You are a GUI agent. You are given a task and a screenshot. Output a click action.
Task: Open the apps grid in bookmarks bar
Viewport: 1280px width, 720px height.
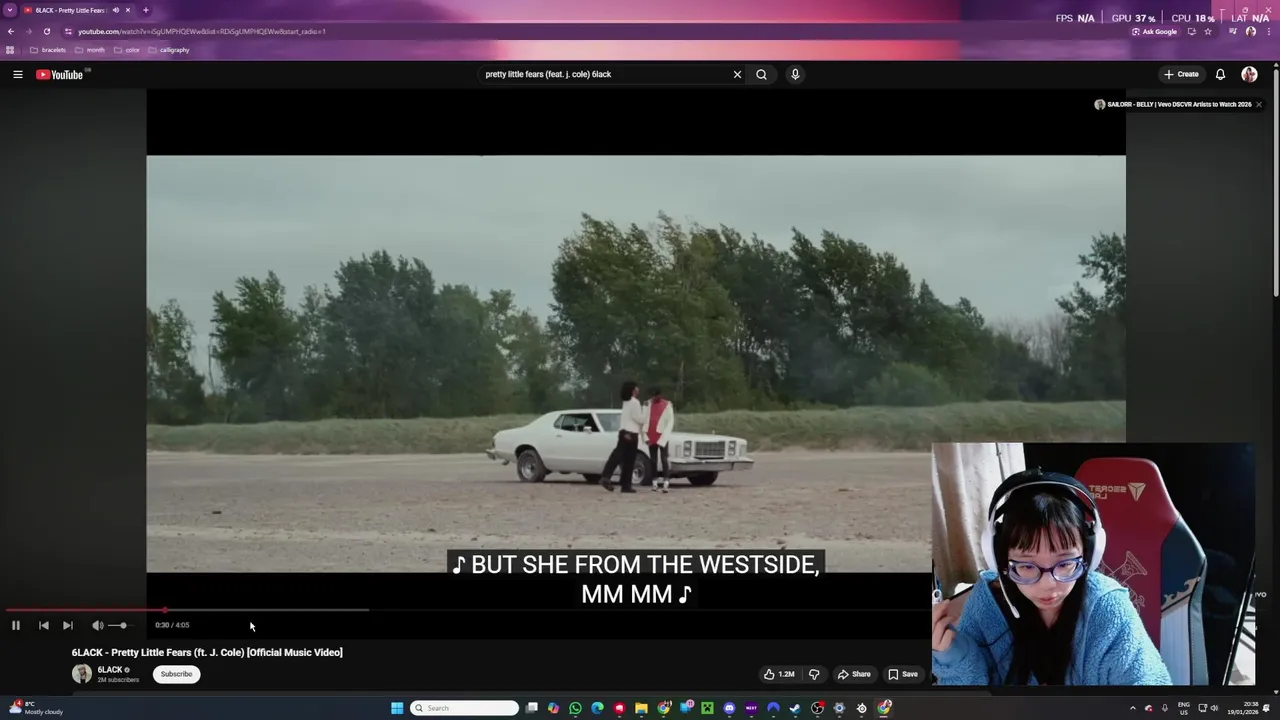10,50
